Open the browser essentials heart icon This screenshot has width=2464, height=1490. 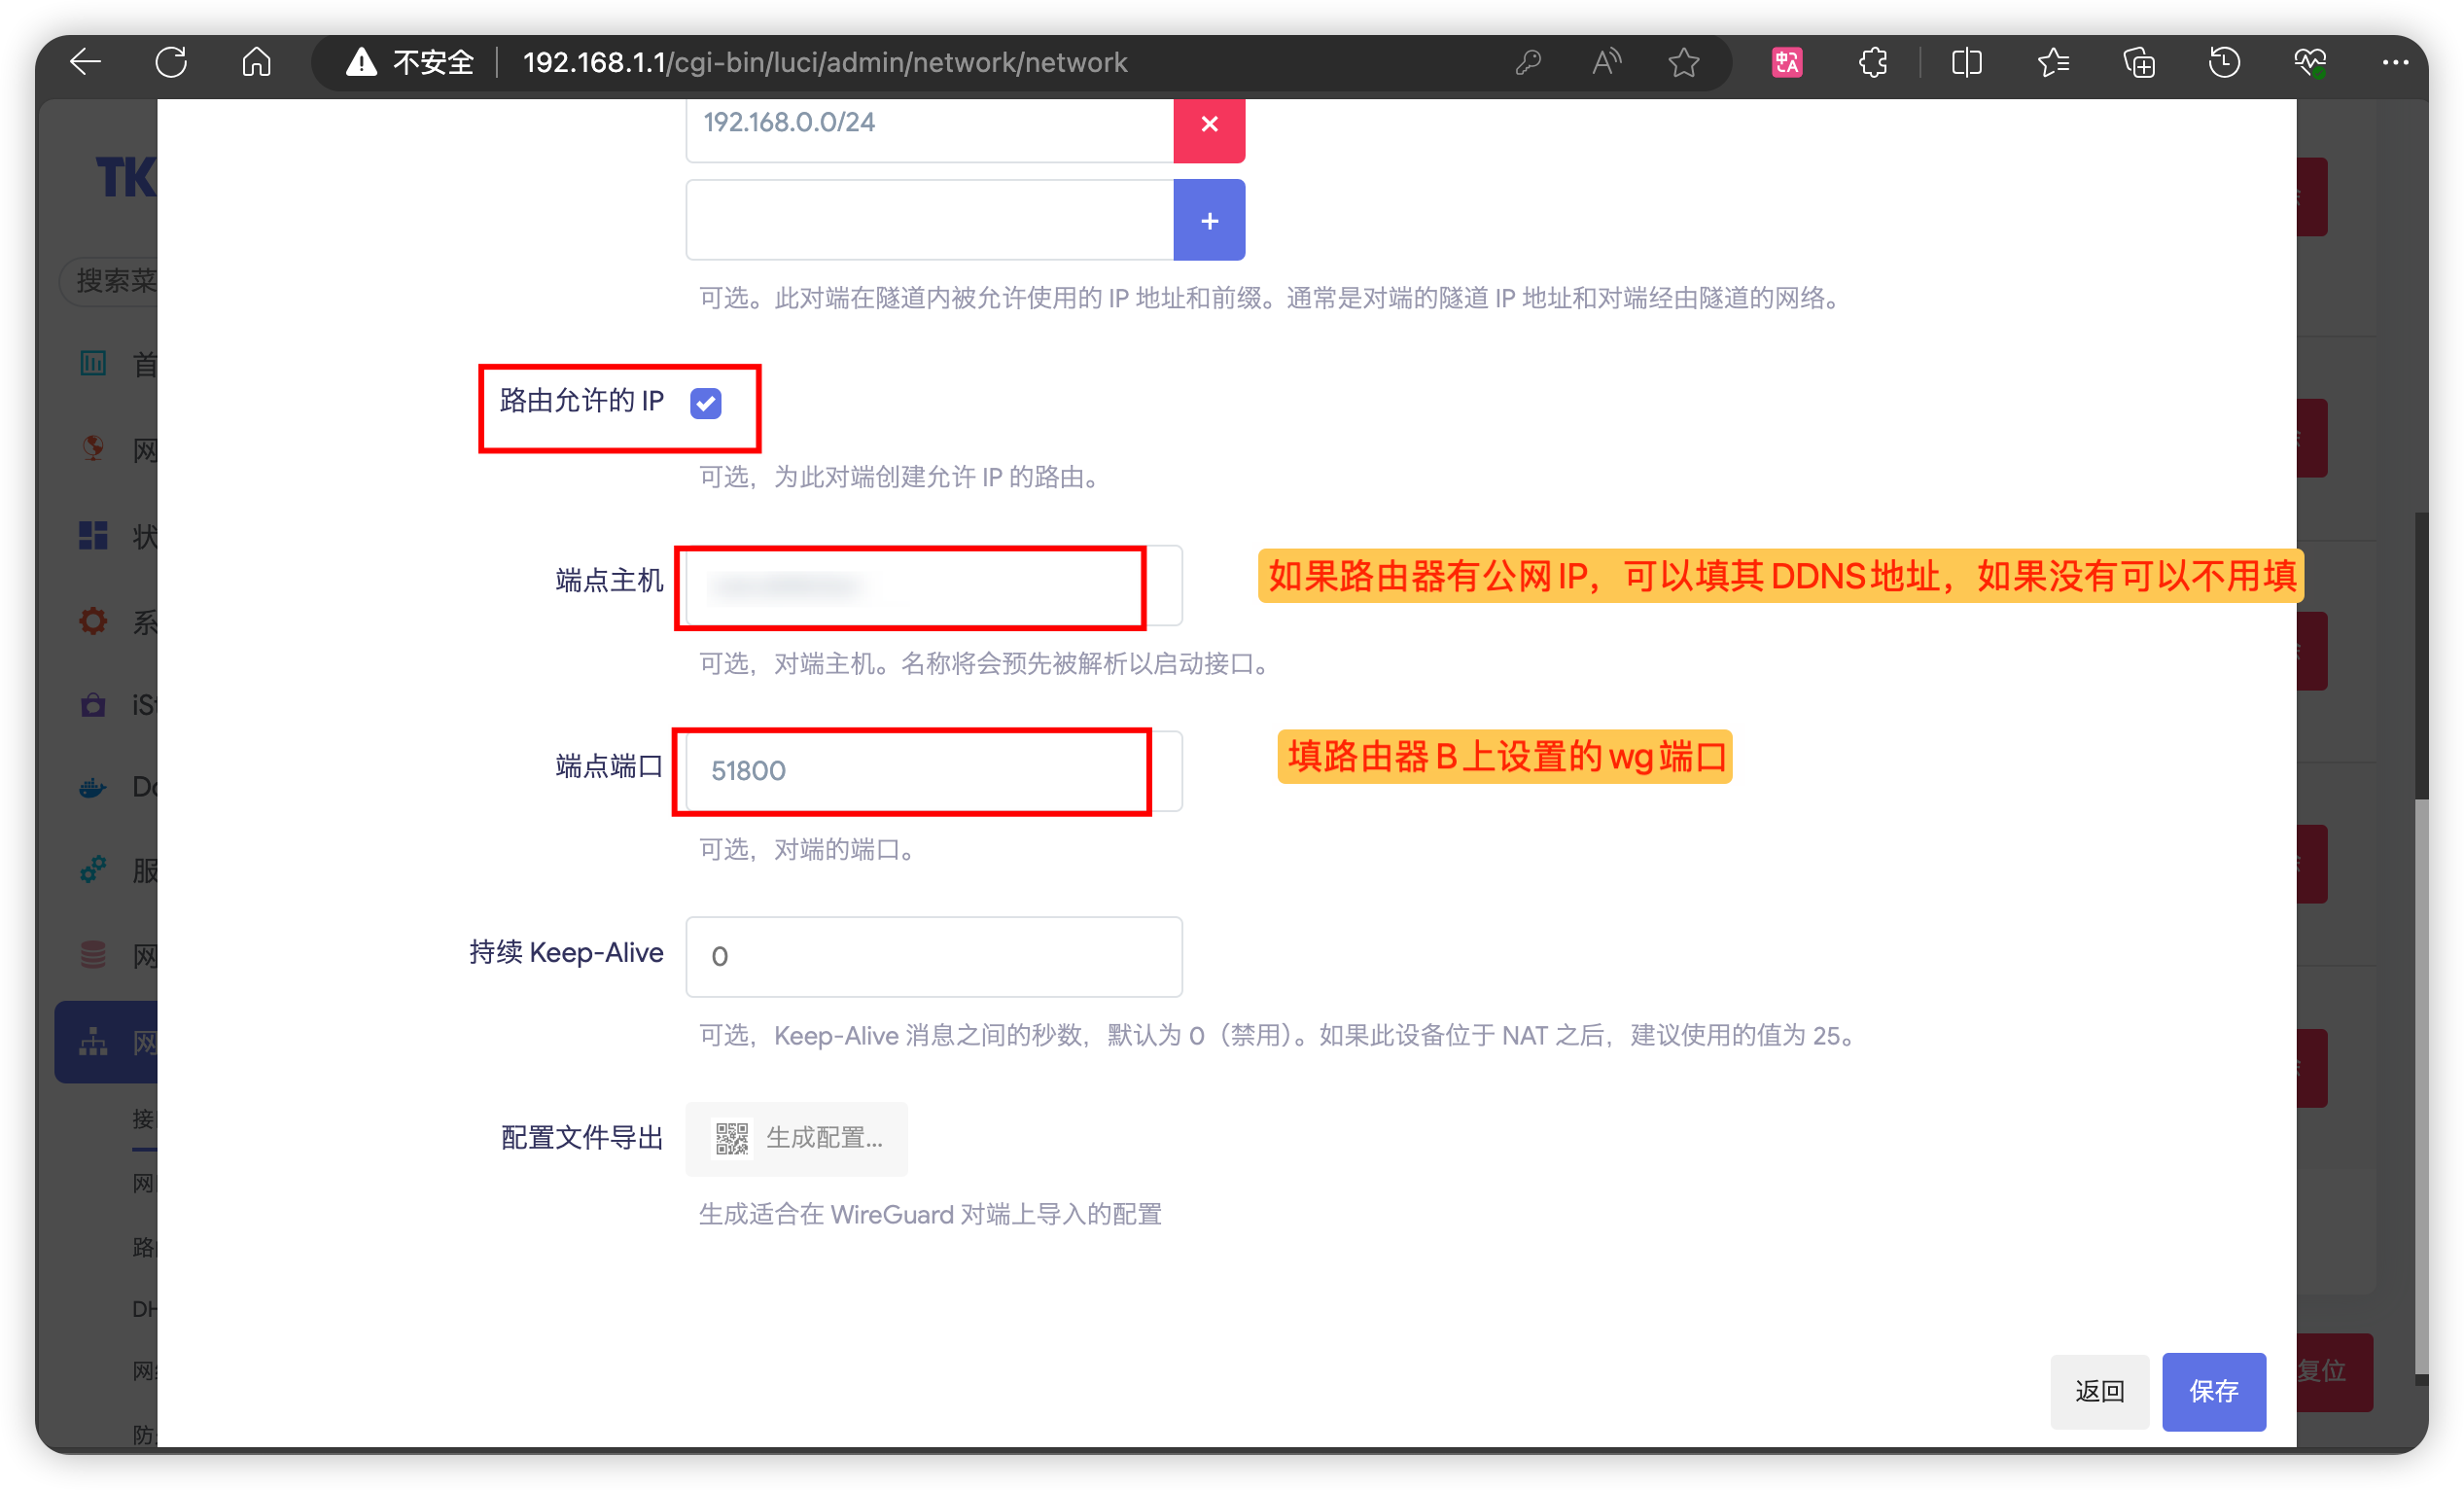tap(2310, 62)
